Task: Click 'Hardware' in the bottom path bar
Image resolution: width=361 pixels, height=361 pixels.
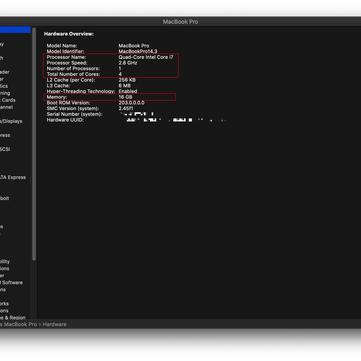Action: pyautogui.click(x=55, y=324)
